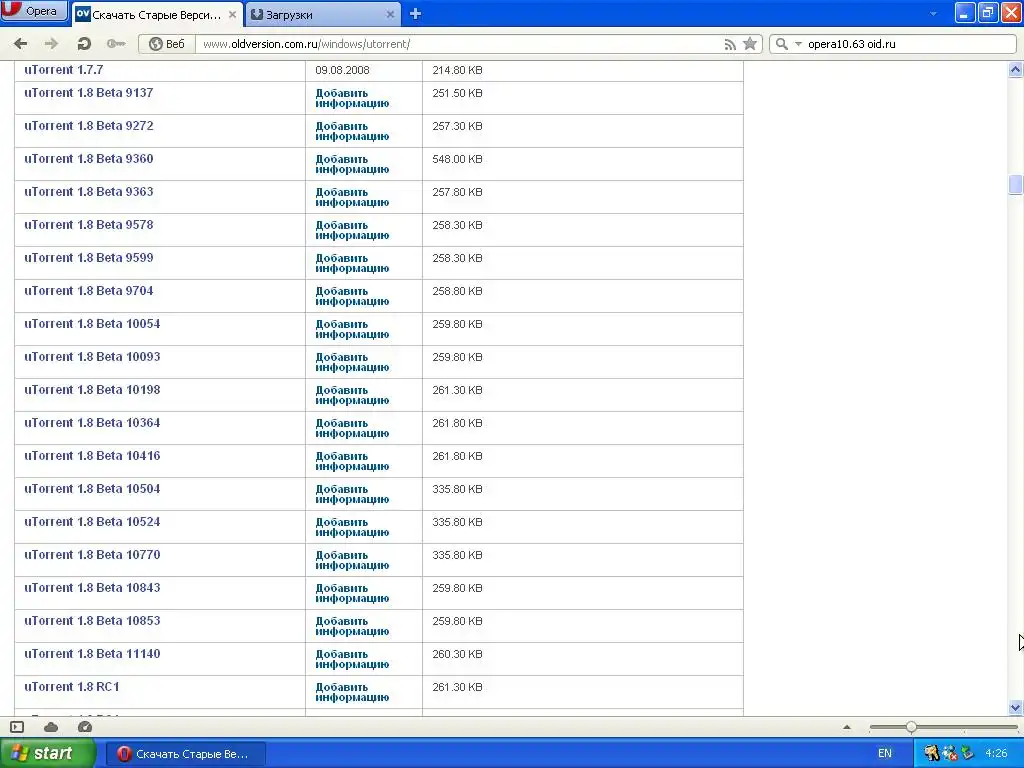1024x768 pixels.
Task: Open uTorrent 1.8 Beta 9272 link
Action: point(89,125)
